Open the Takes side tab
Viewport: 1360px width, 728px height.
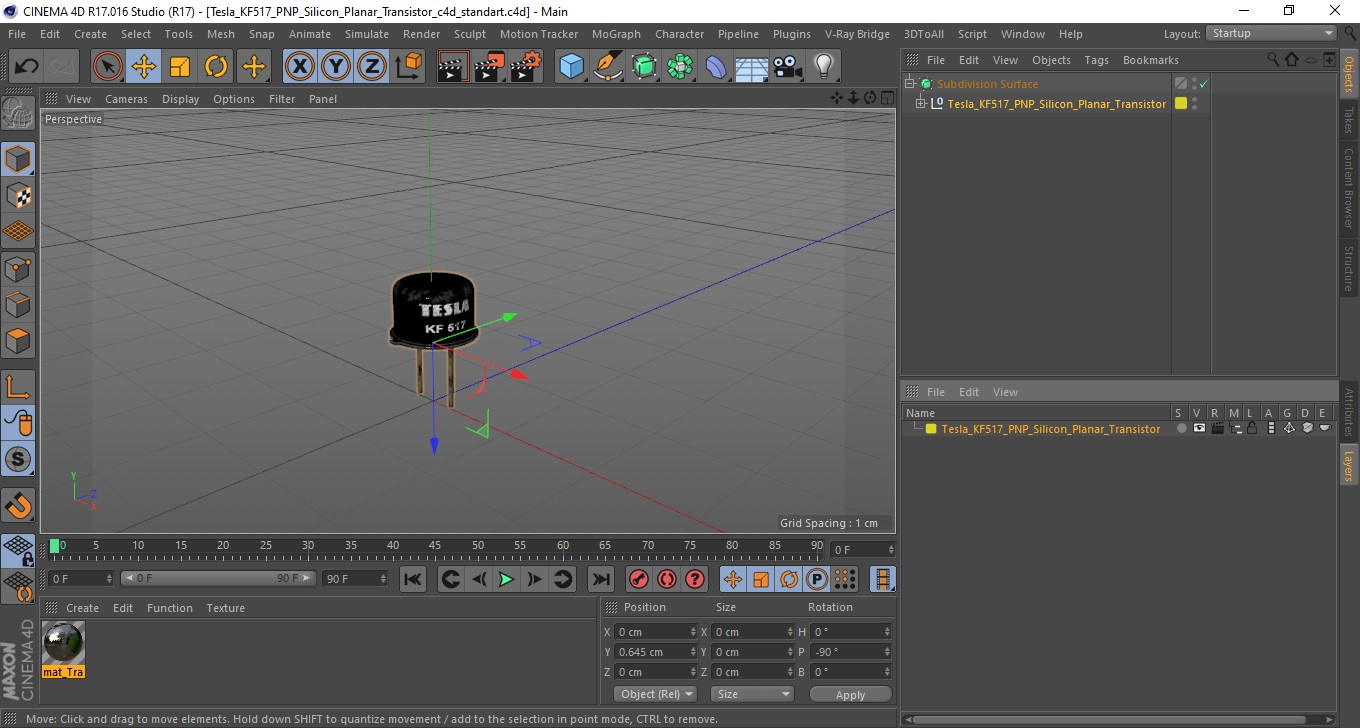pos(1349,120)
